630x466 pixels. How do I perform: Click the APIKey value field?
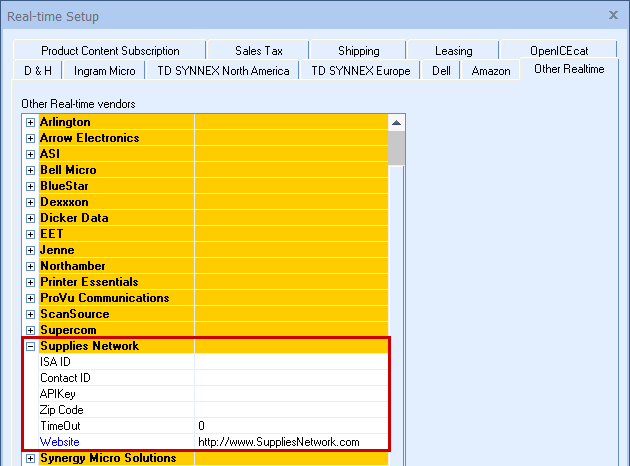[x=290, y=394]
